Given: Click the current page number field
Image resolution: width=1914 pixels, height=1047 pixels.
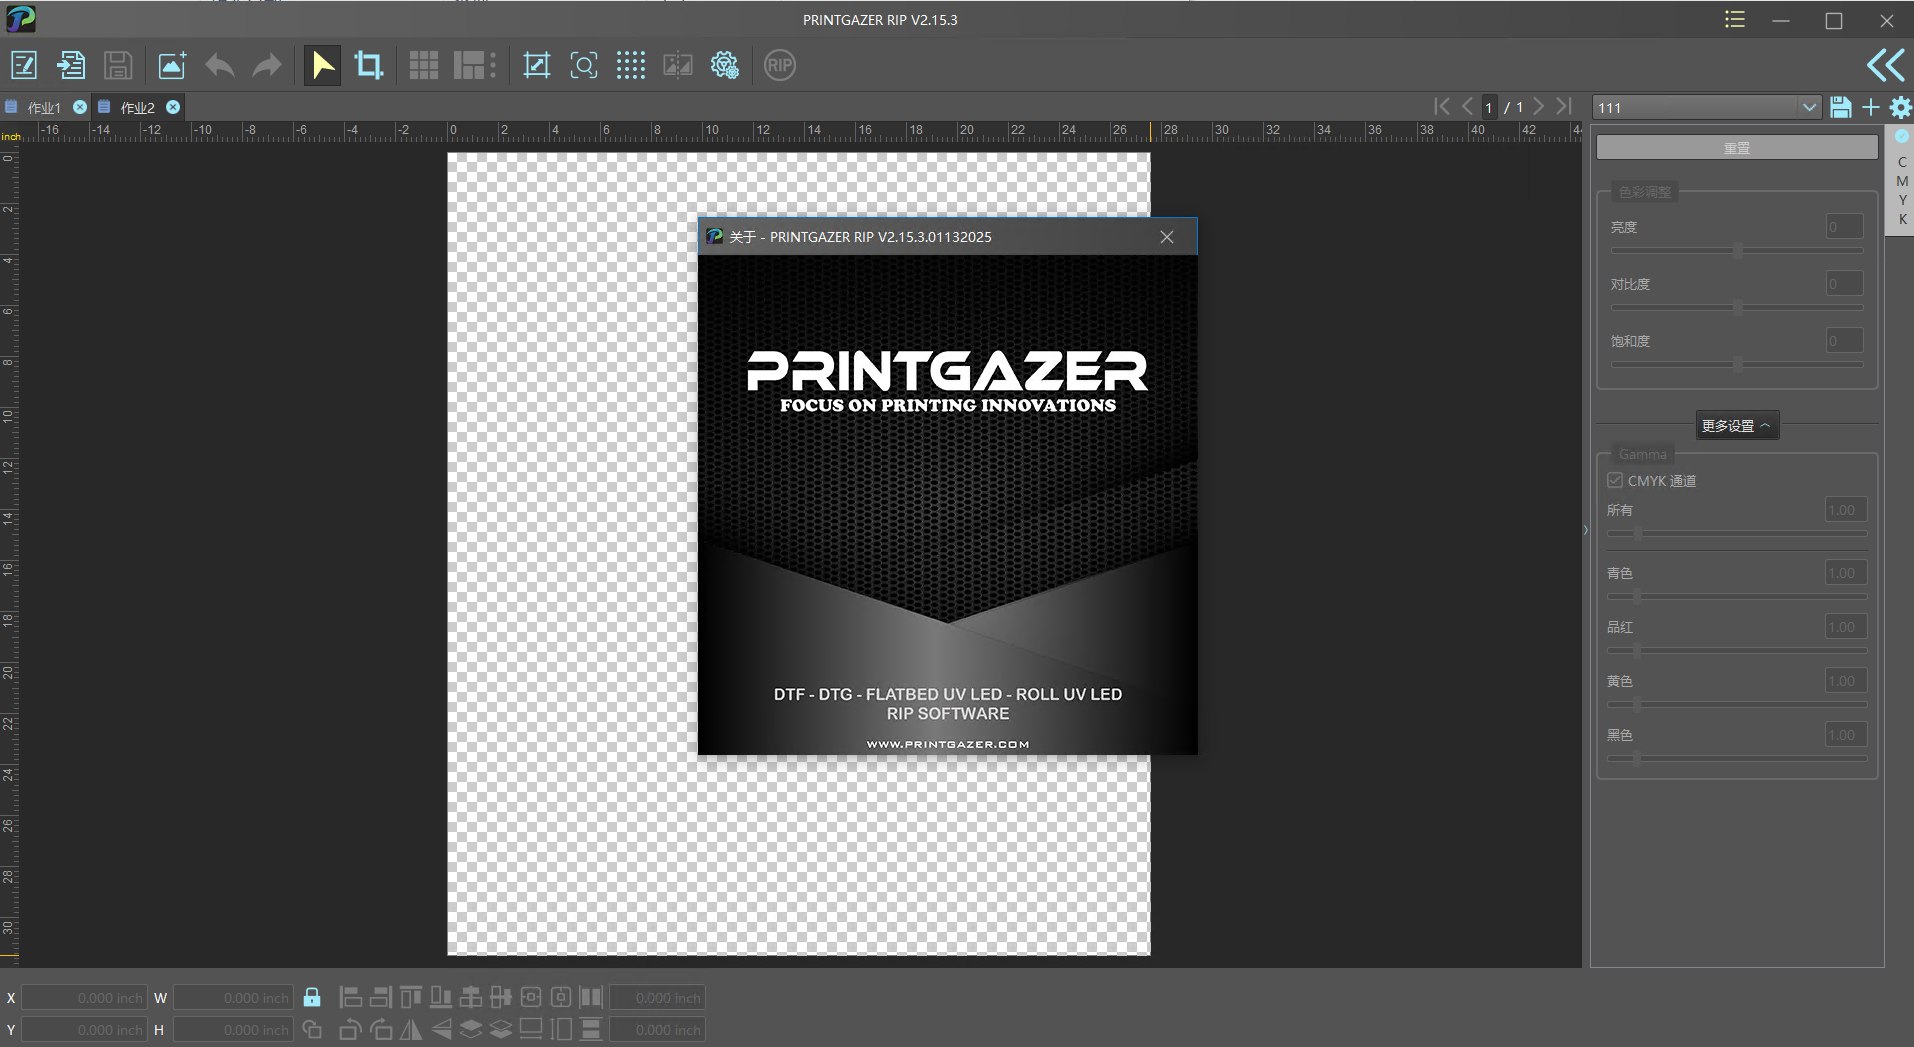Looking at the screenshot, I should click(x=1489, y=107).
